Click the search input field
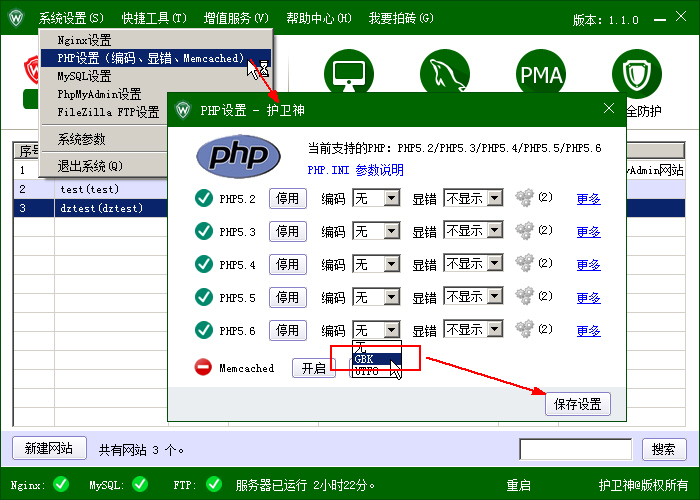This screenshot has height=500, width=700. (x=575, y=449)
